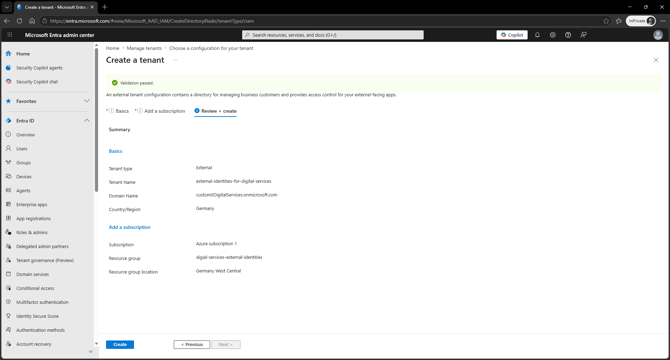Open the Agents icon in sidebar
This screenshot has width=670, height=360.
(8, 190)
